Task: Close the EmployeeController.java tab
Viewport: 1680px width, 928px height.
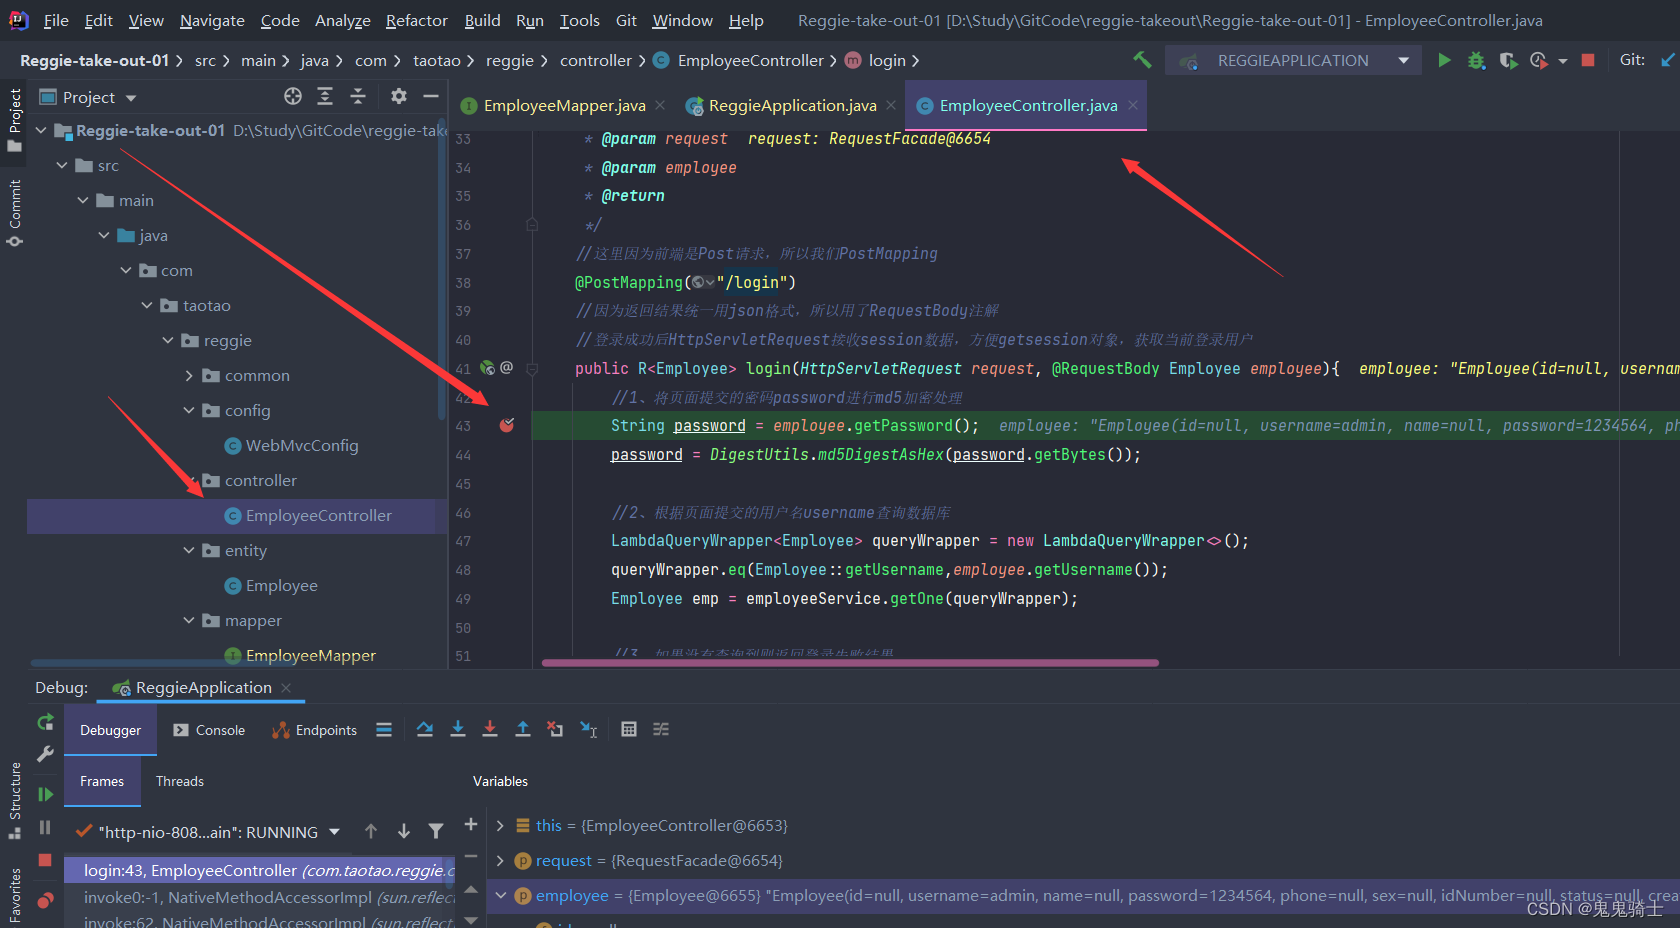Action: click(1133, 105)
